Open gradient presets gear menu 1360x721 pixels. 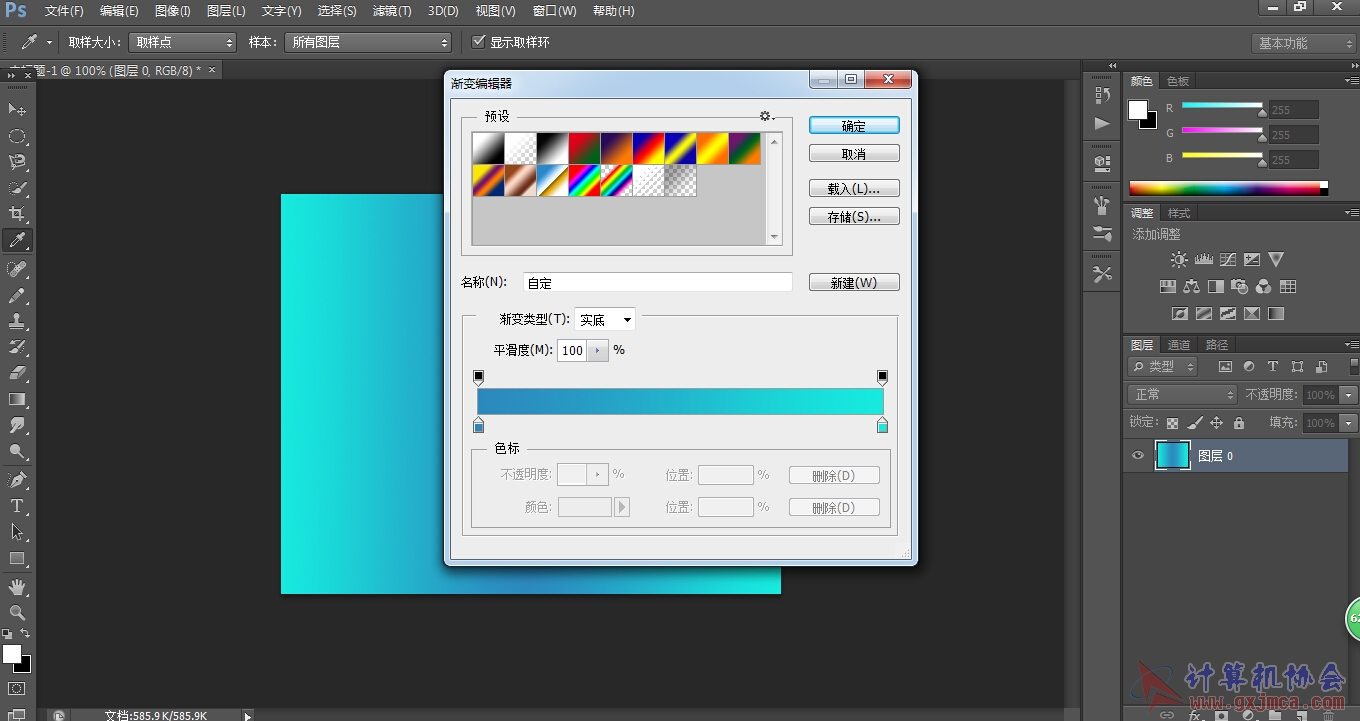click(x=767, y=116)
